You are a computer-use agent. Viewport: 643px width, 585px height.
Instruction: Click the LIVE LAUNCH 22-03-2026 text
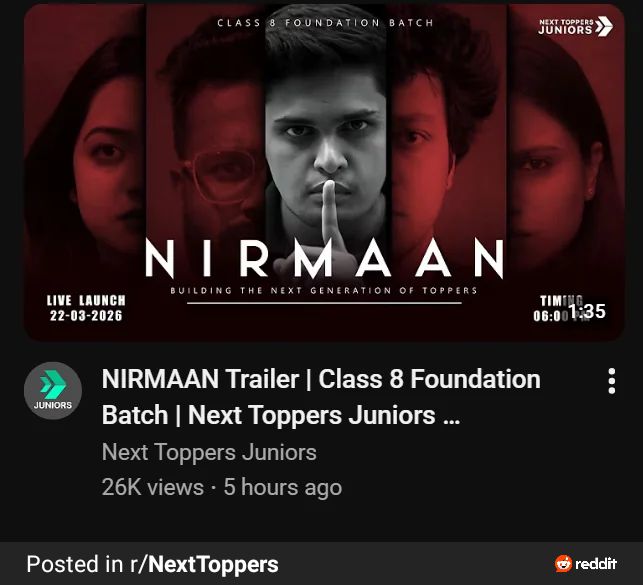tap(86, 308)
